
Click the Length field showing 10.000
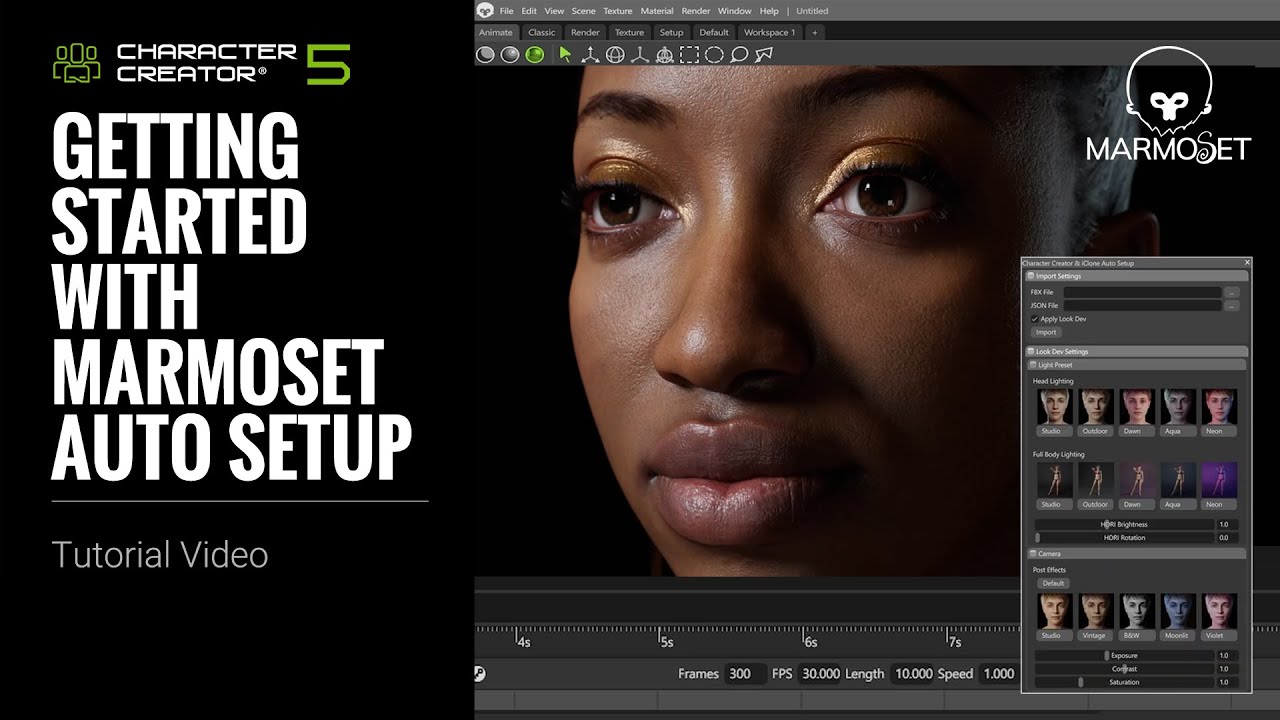pos(912,674)
